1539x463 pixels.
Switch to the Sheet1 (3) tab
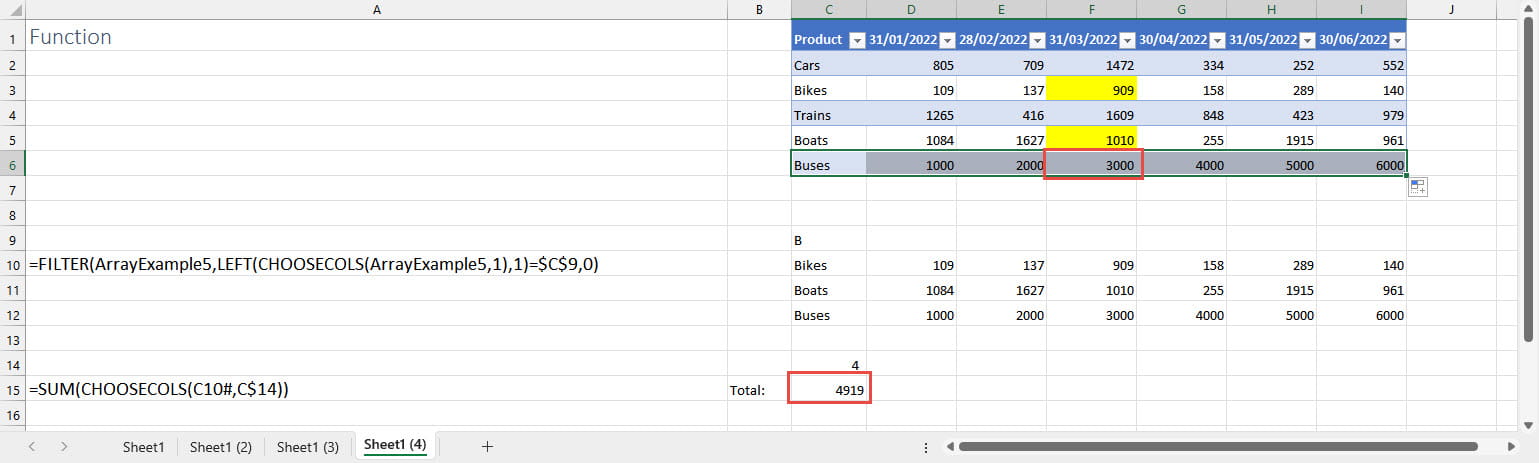pos(307,447)
